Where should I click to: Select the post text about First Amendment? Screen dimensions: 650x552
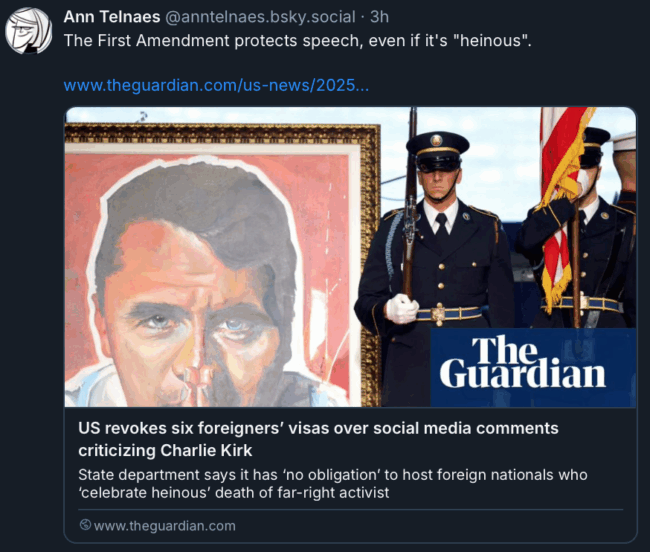(297, 41)
